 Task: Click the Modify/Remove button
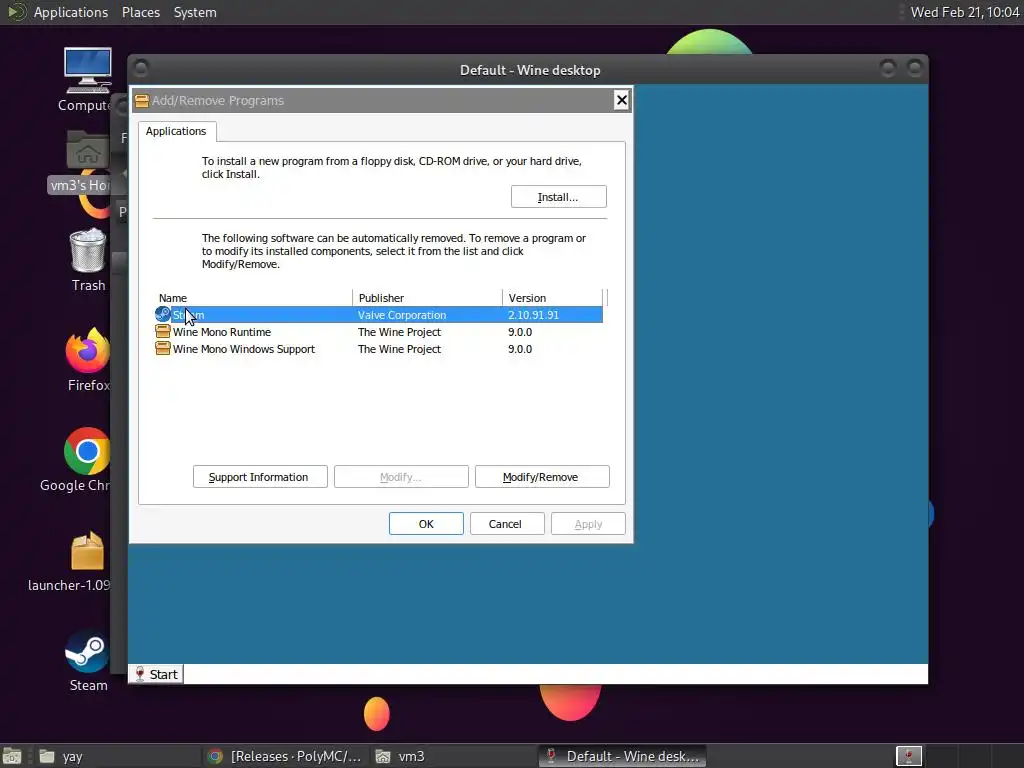pyautogui.click(x=542, y=477)
